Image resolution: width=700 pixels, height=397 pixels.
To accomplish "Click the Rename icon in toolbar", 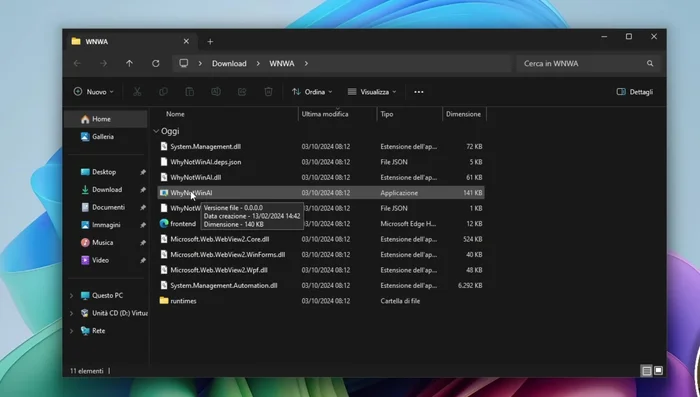I will point(216,92).
